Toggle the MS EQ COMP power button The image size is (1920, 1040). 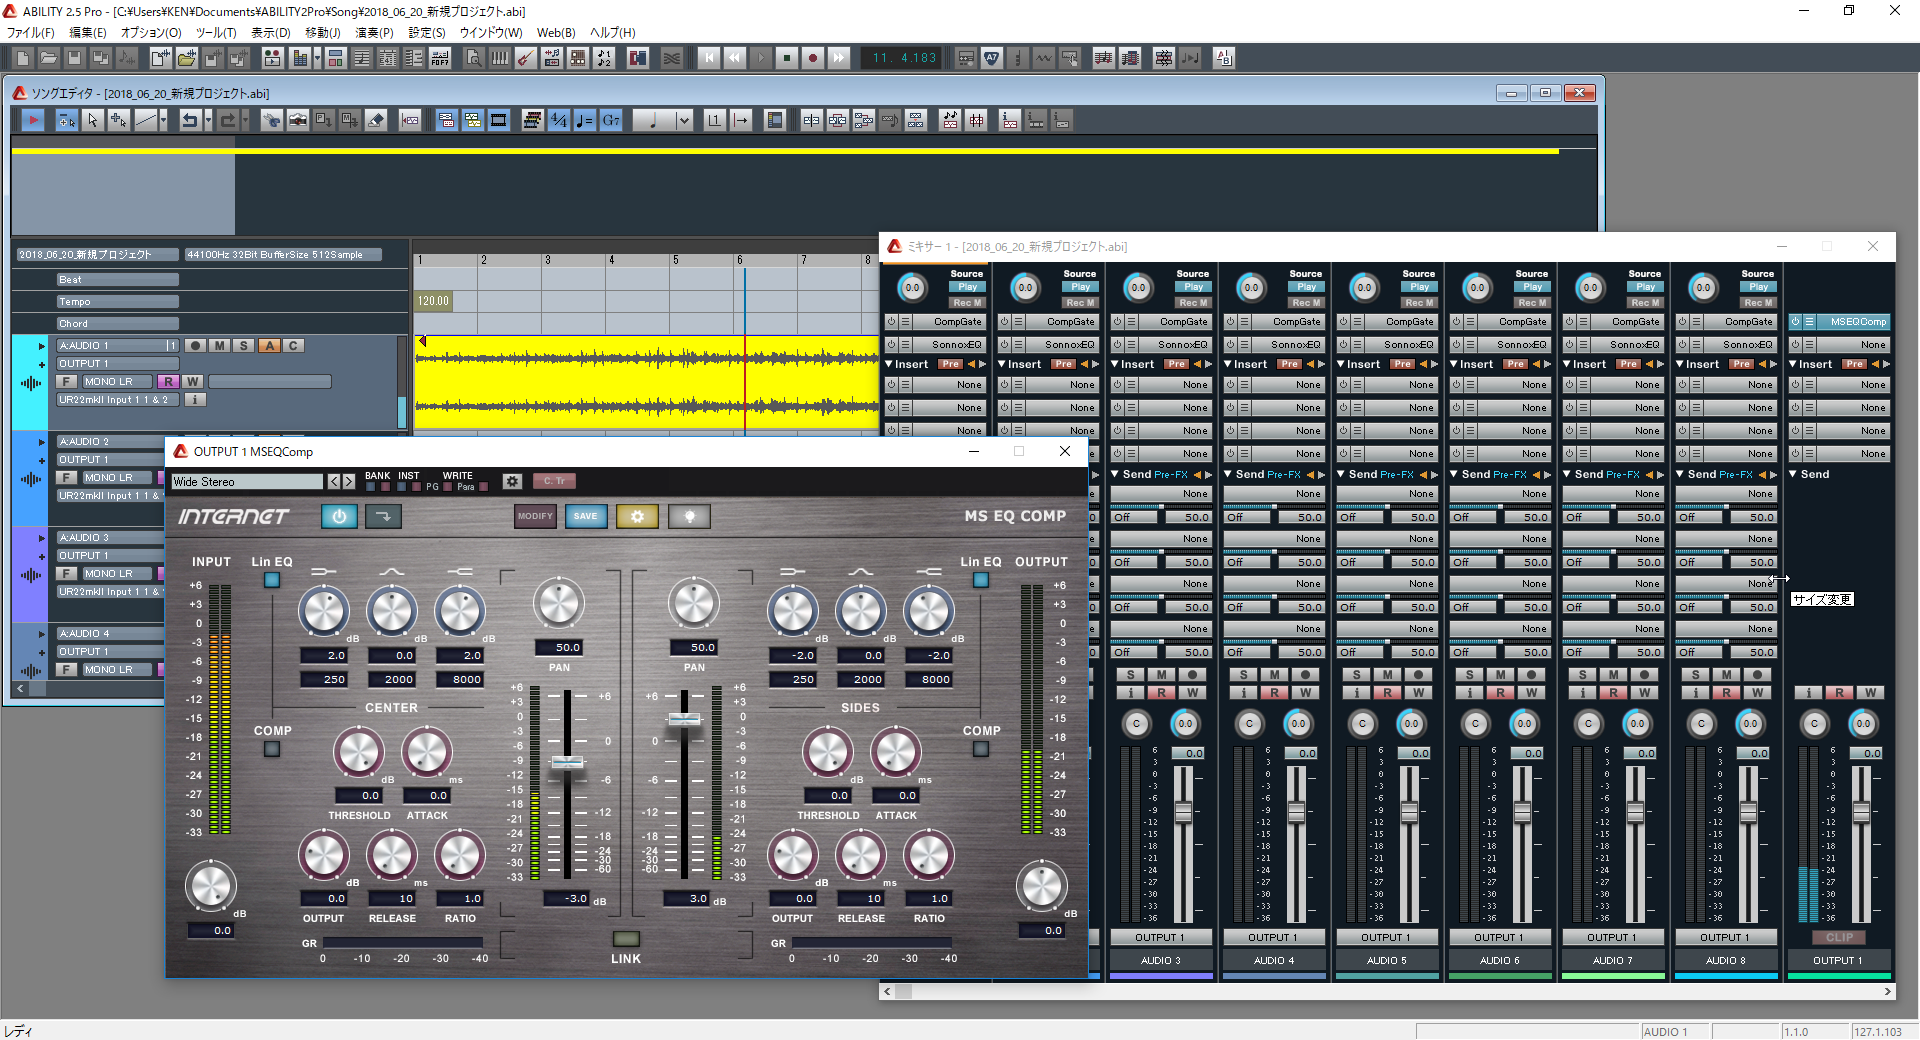339,516
